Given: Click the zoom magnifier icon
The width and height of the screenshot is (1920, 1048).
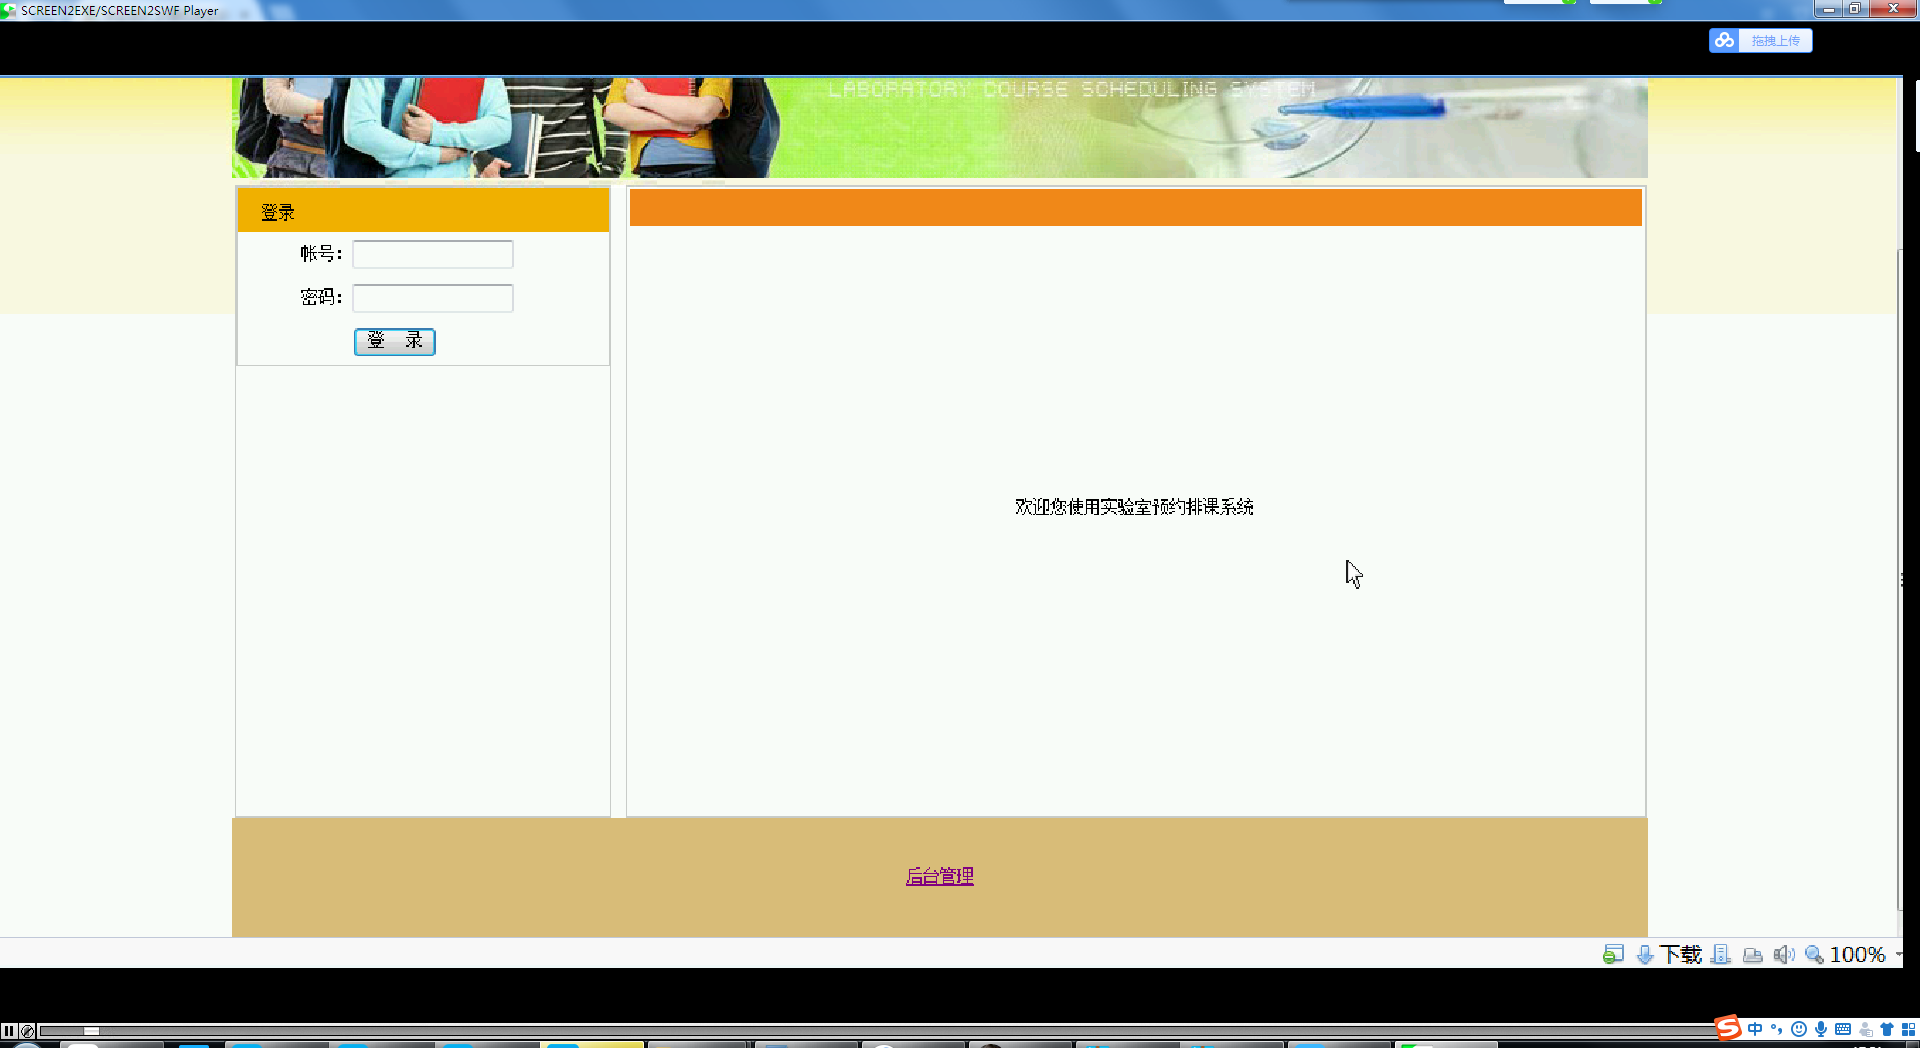Looking at the screenshot, I should 1814,955.
